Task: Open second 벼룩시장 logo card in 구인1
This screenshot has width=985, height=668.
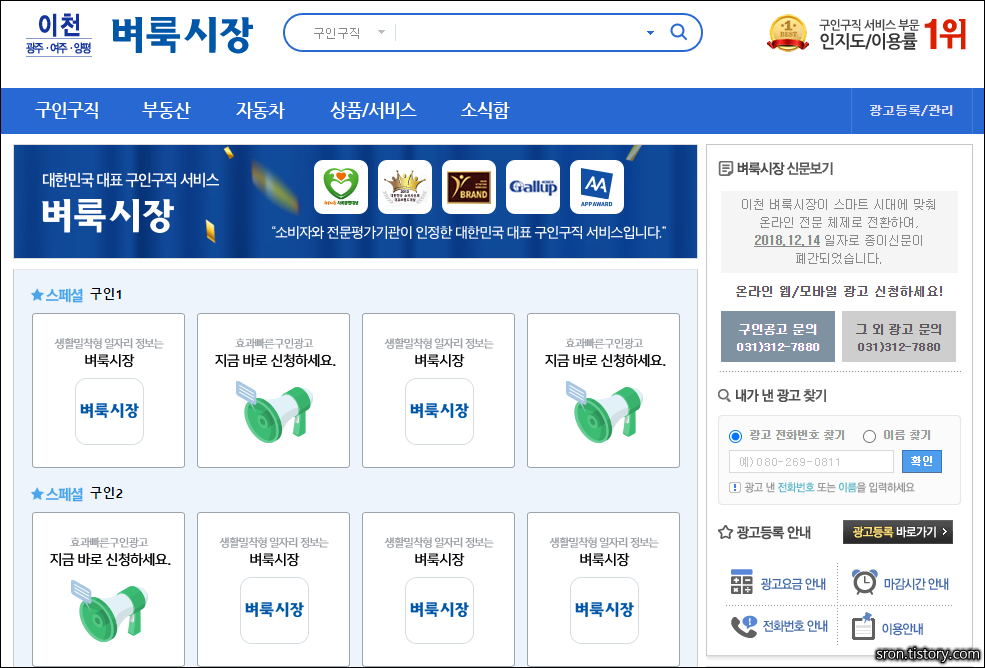Action: pos(438,390)
